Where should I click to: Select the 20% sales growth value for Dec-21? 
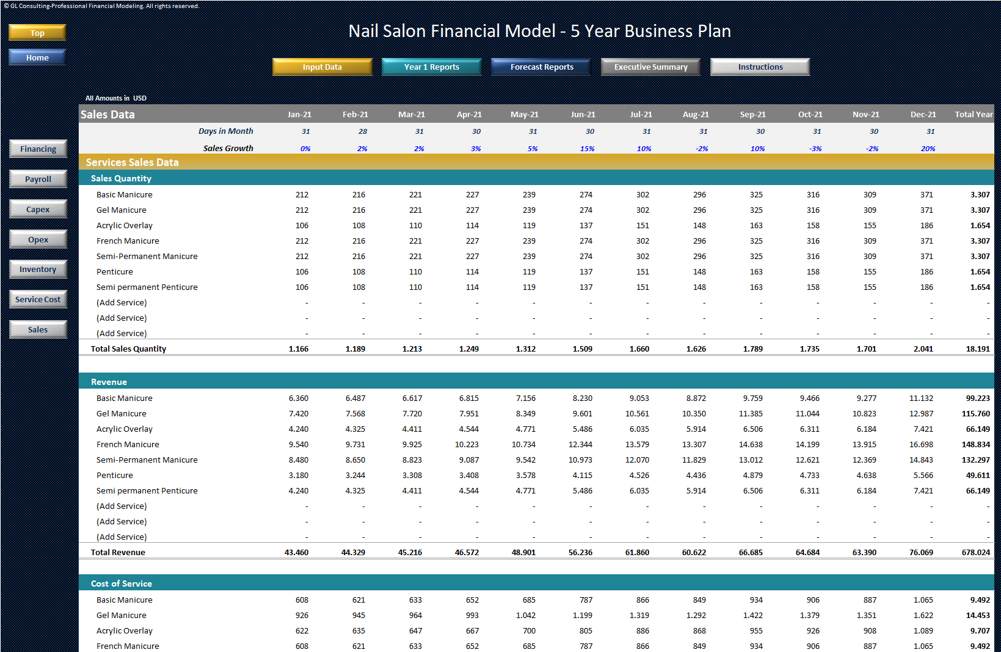click(928, 149)
